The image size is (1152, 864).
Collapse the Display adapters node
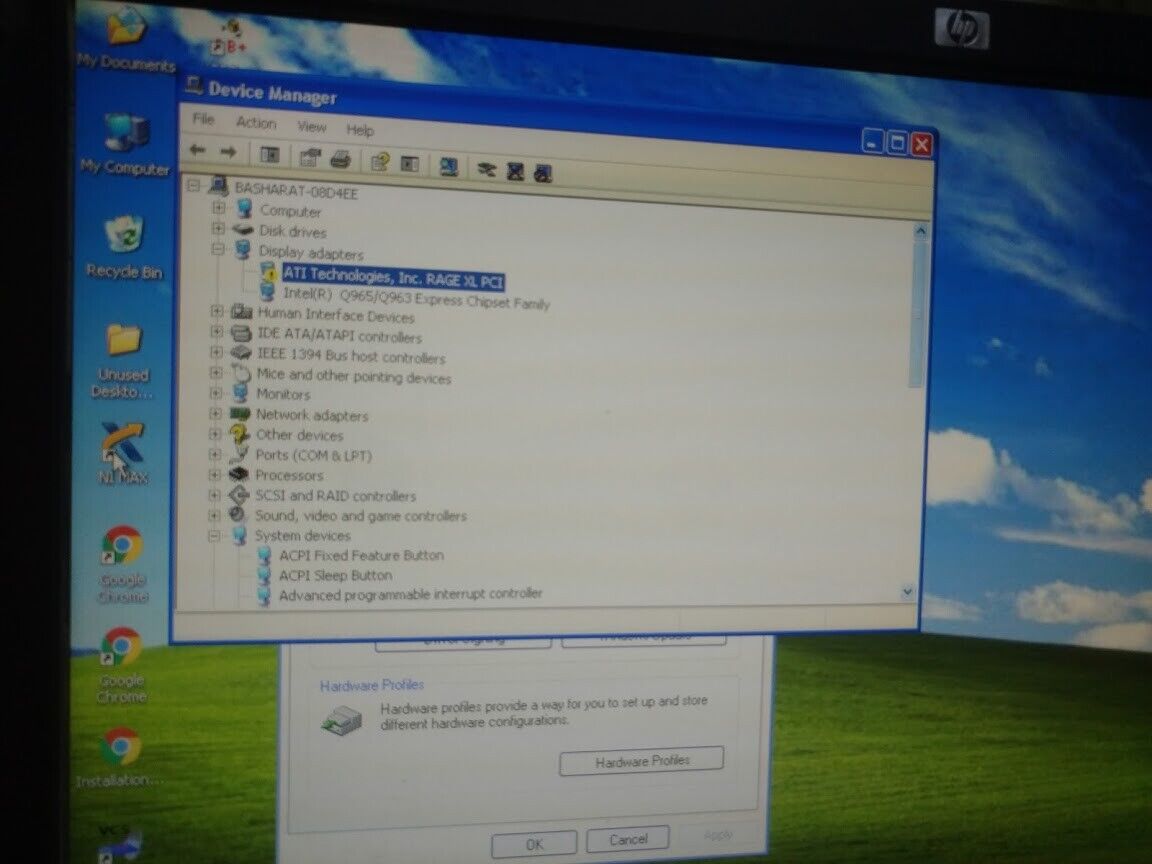(218, 249)
